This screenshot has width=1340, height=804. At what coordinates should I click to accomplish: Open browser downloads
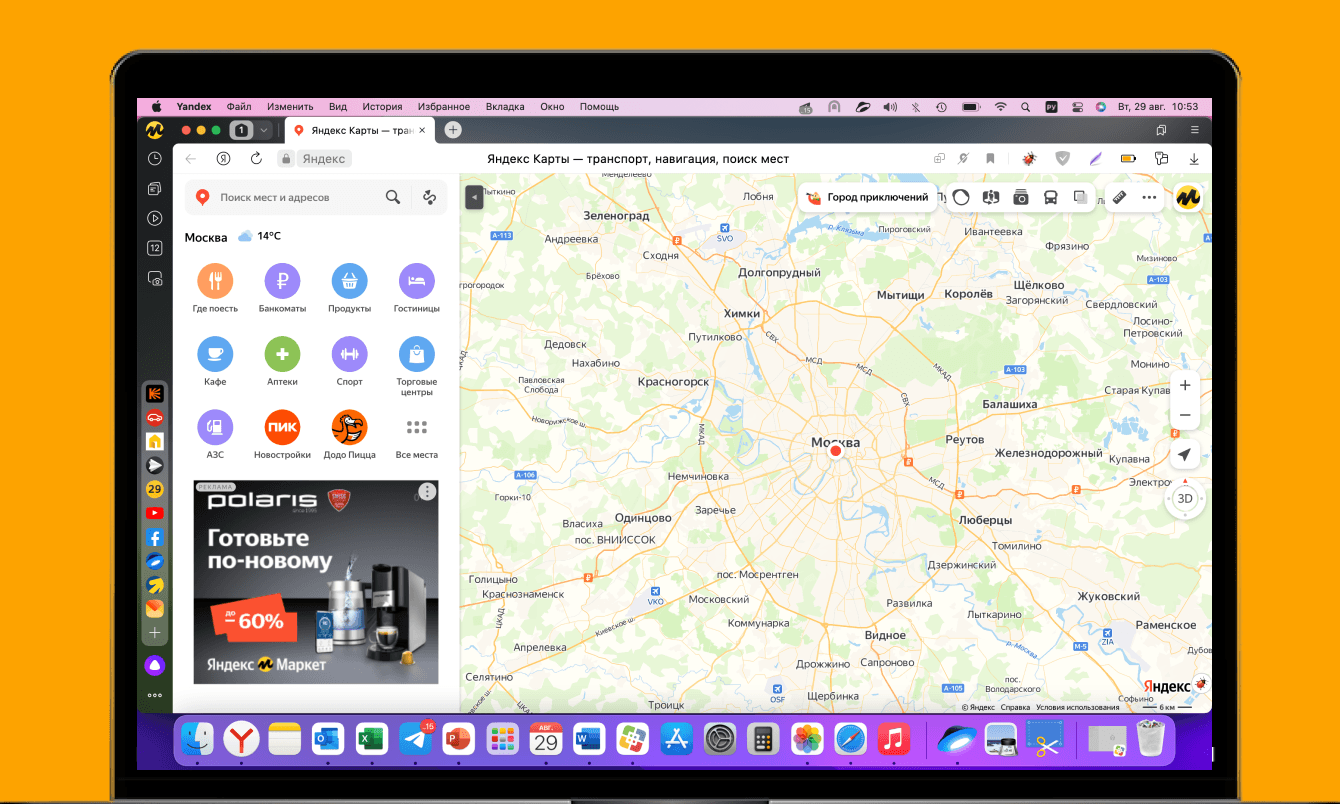(1194, 158)
